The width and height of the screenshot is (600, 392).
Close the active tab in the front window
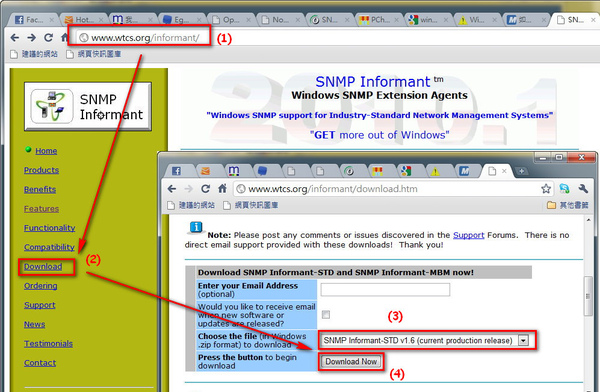(504, 171)
